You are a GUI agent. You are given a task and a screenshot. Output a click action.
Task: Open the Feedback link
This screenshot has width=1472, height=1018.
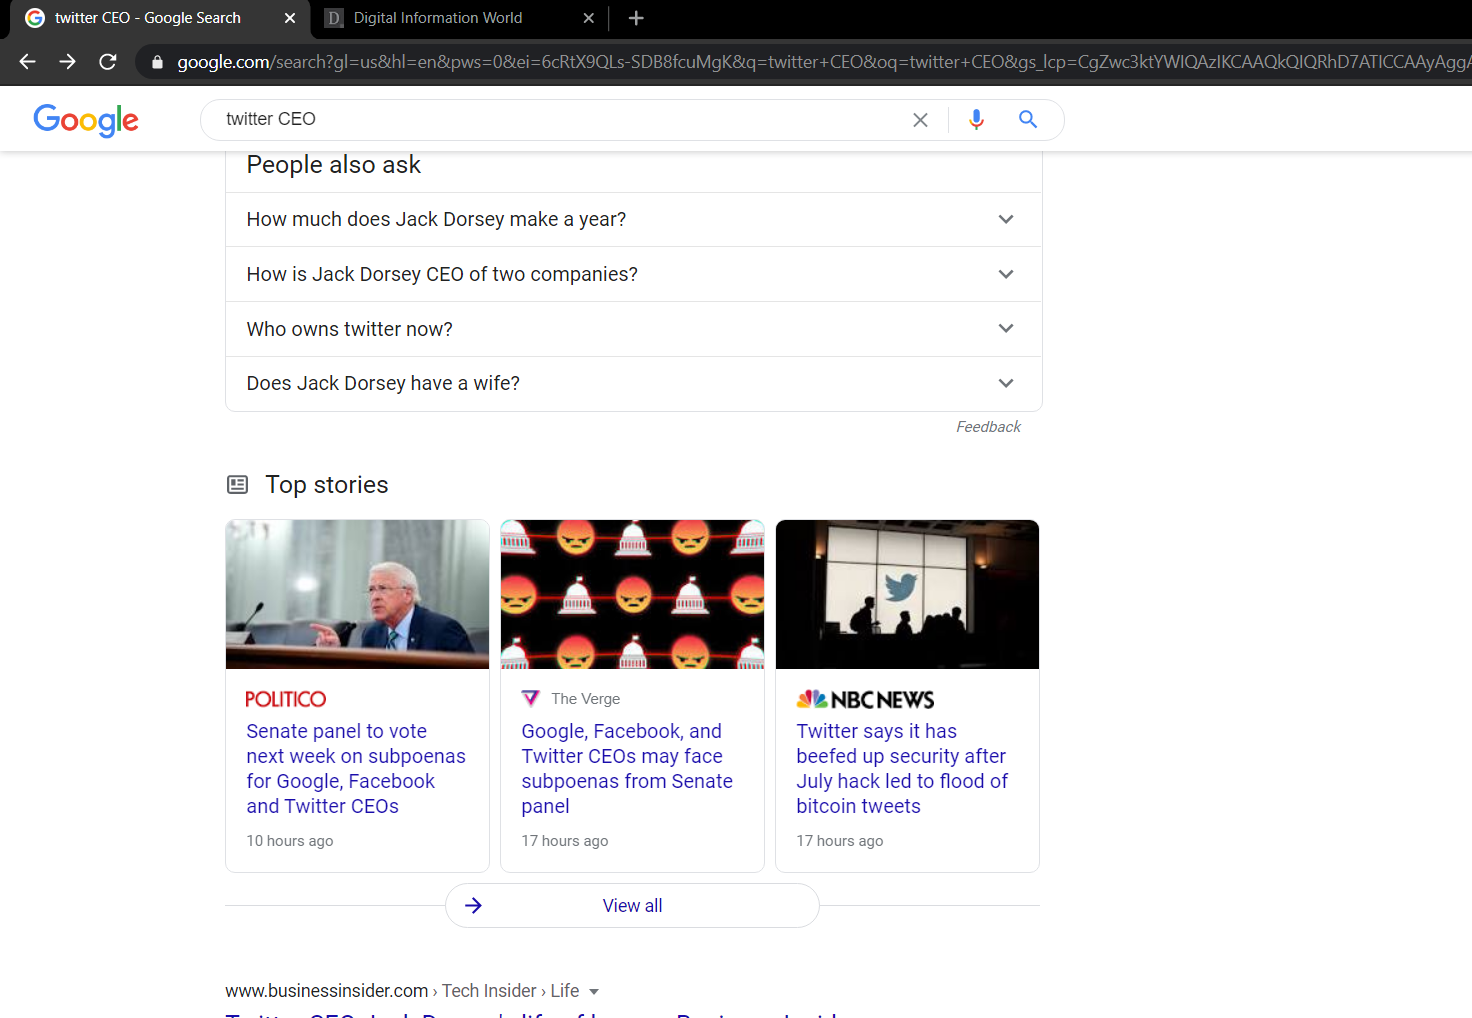[x=987, y=426]
